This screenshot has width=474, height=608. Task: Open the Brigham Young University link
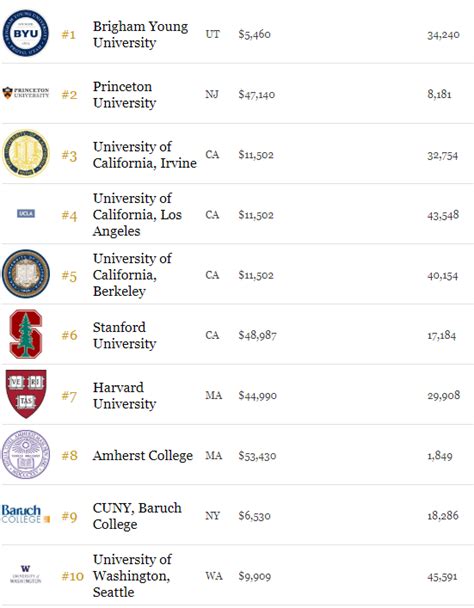[x=140, y=34]
